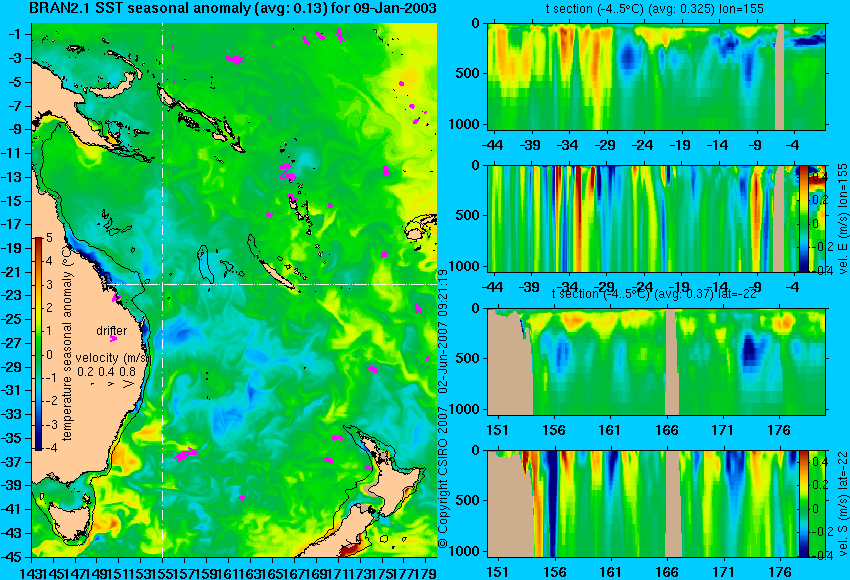Click the -45 latitude tick on the map
850x580 pixels.
click(12, 557)
